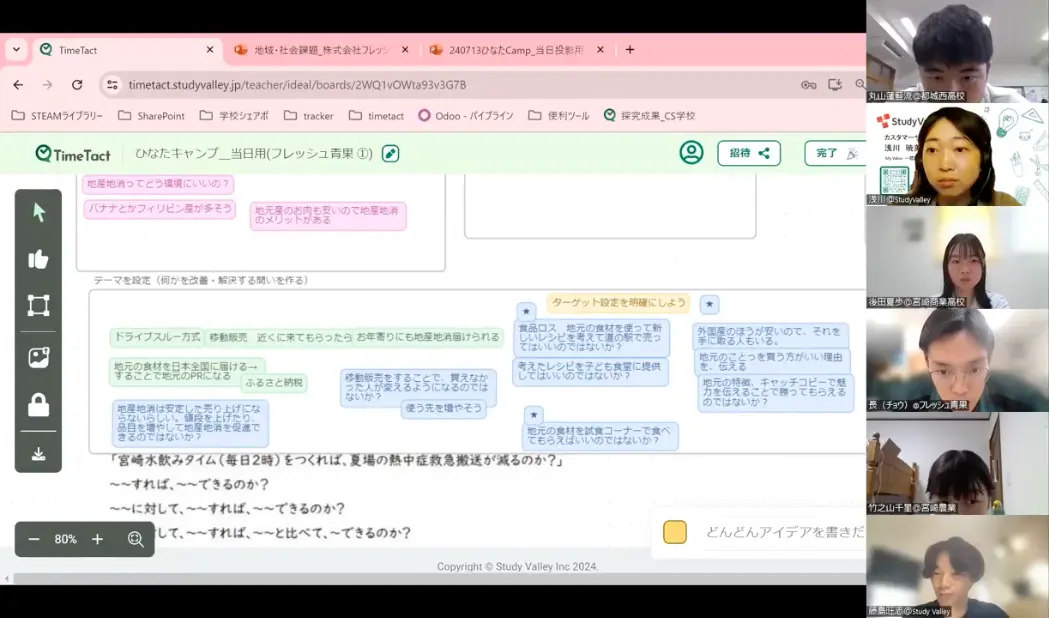1049x618 pixels.
Task: Click the download board icon
Action: pyautogui.click(x=39, y=454)
